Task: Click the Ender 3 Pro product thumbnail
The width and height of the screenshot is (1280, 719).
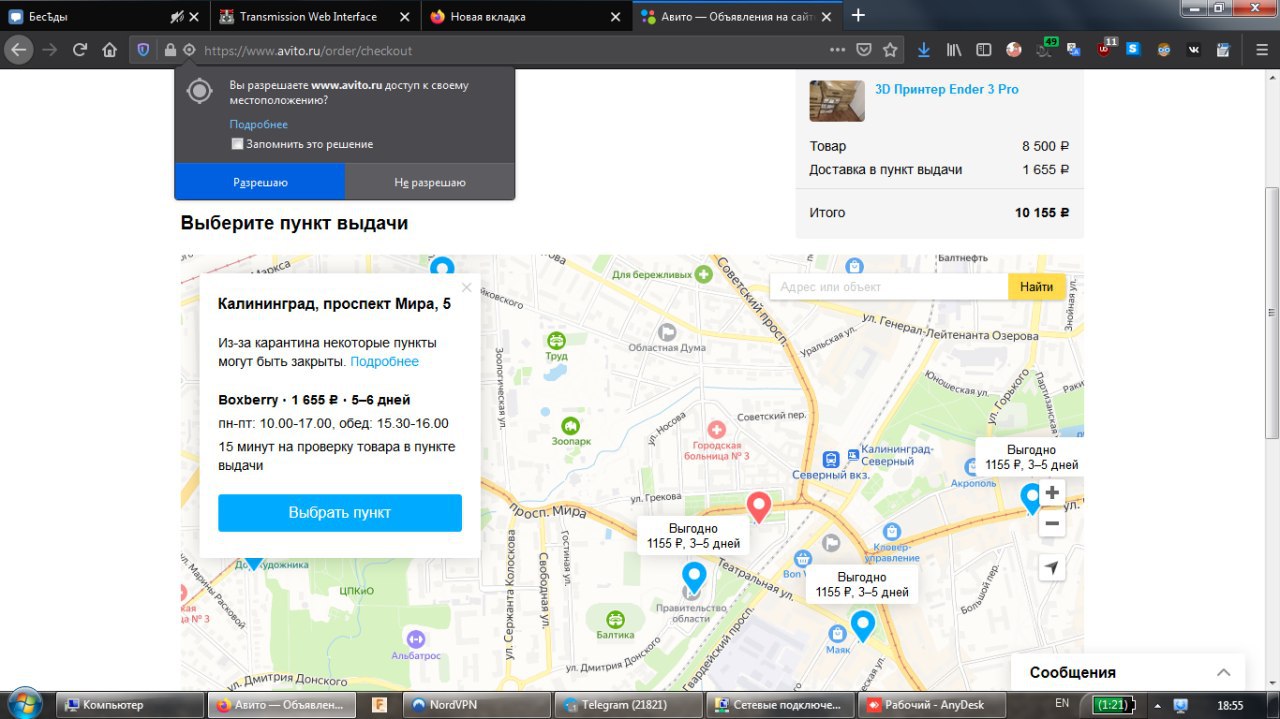Action: pyautogui.click(x=837, y=101)
